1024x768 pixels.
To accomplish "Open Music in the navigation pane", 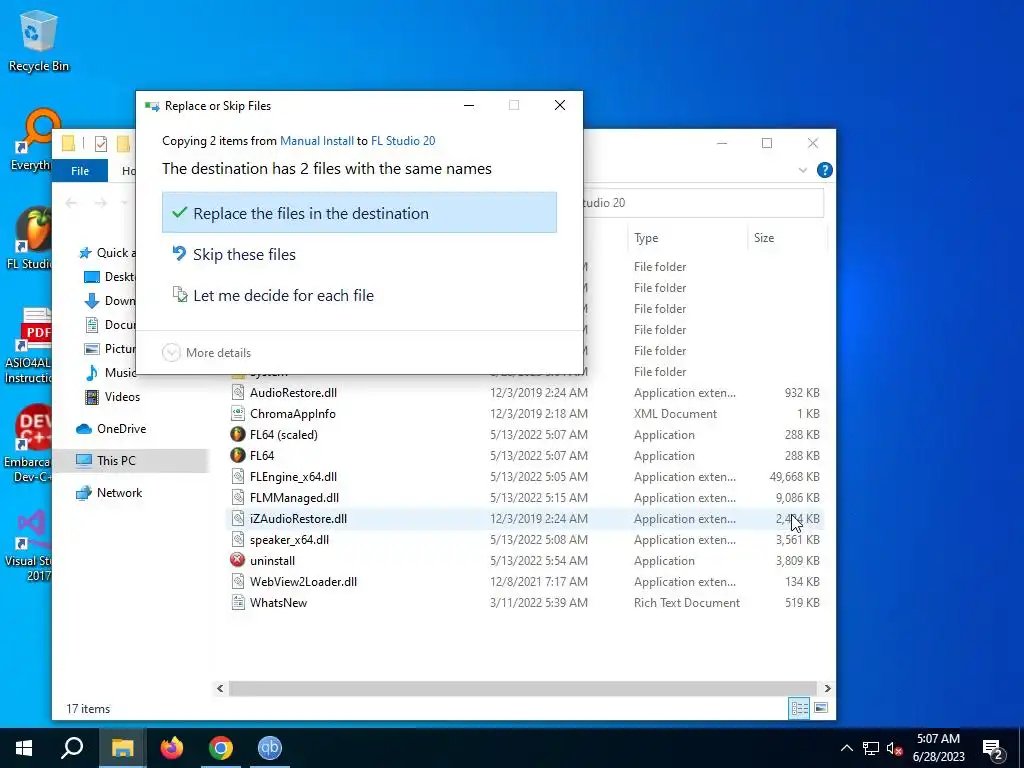I will [111, 373].
